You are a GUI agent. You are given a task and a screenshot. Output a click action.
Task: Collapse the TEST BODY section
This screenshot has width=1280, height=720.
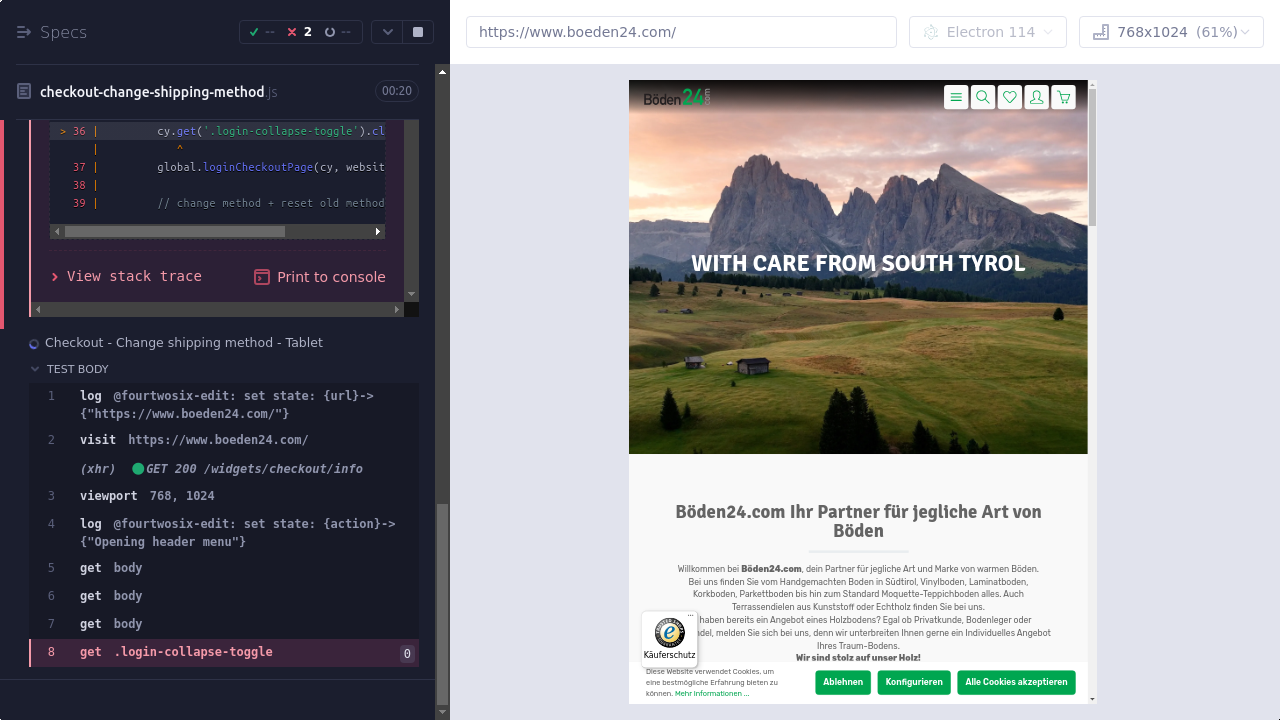click(36, 369)
